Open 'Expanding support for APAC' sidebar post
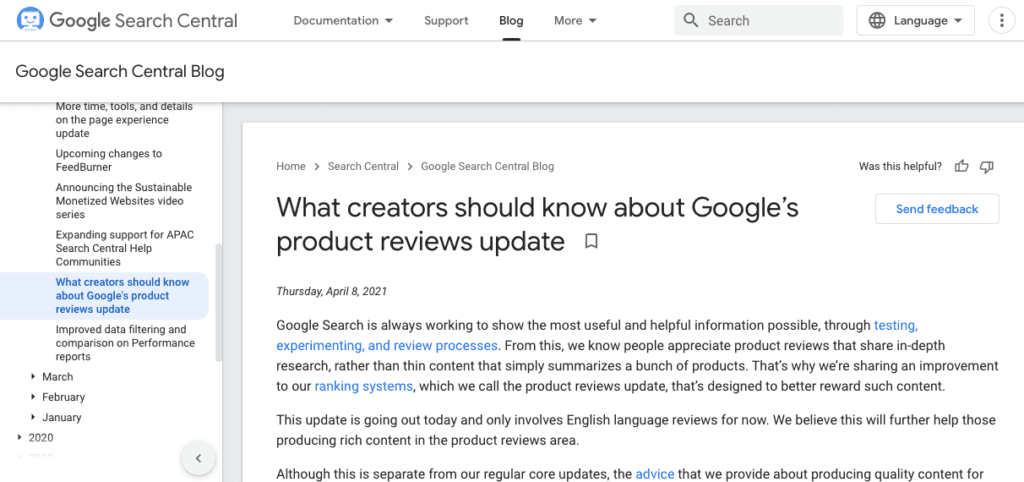 125,248
